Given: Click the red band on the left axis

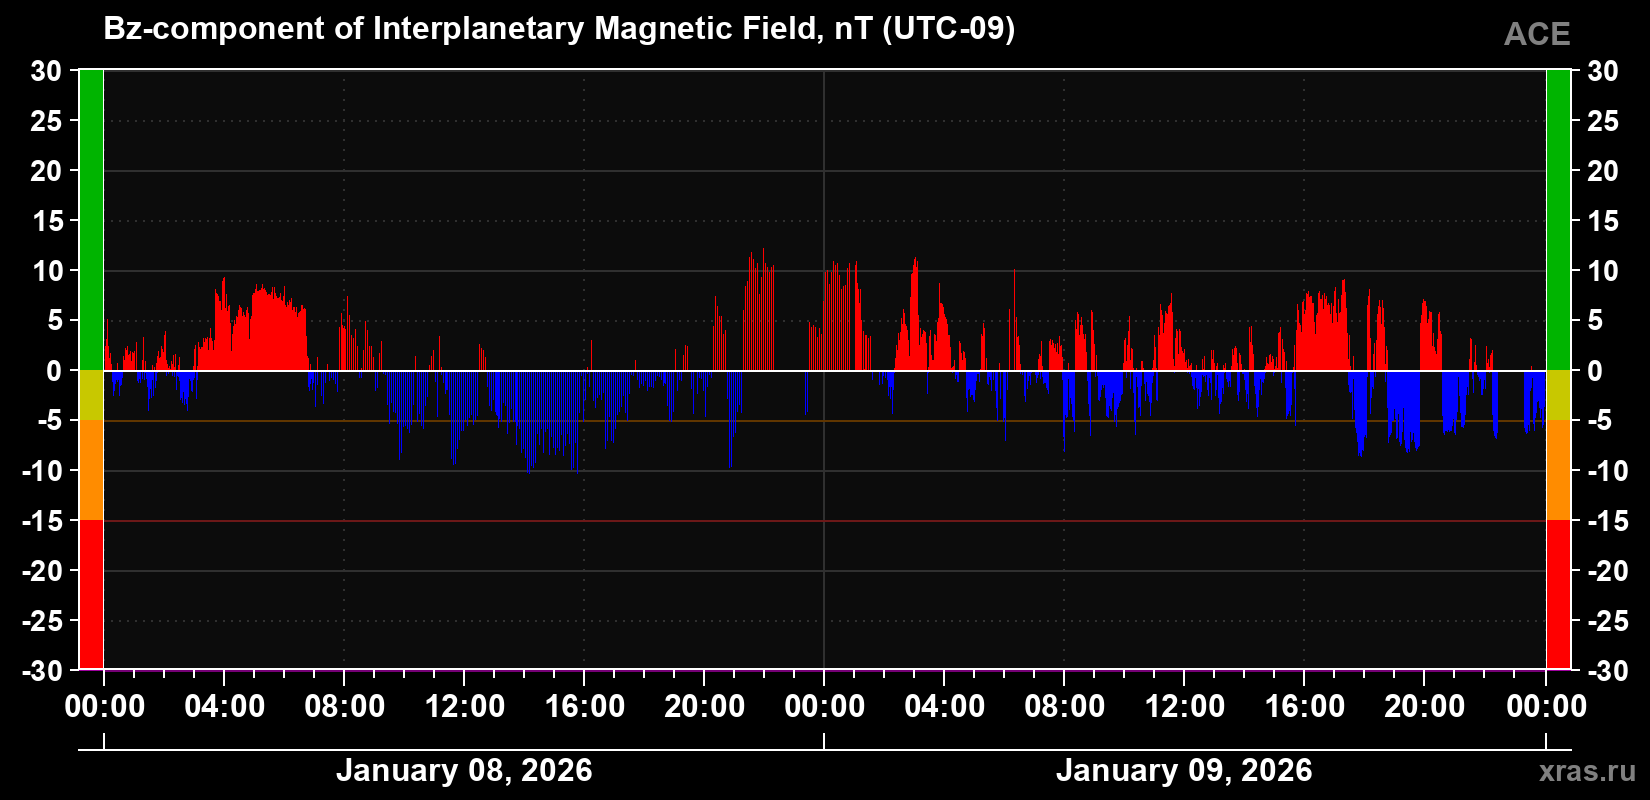Looking at the screenshot, I should (91, 594).
